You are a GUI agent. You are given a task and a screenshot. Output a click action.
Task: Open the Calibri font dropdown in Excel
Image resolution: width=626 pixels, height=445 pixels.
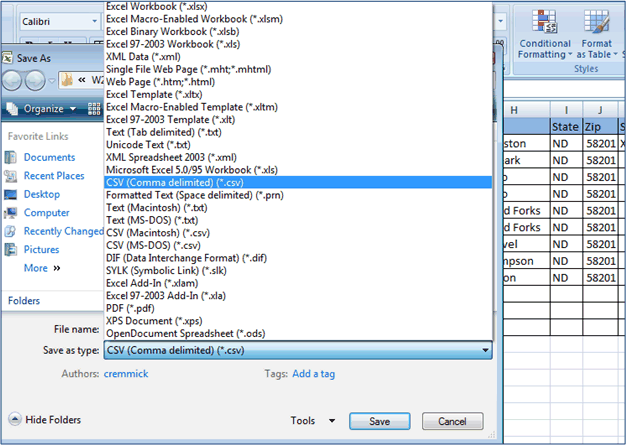(95, 21)
